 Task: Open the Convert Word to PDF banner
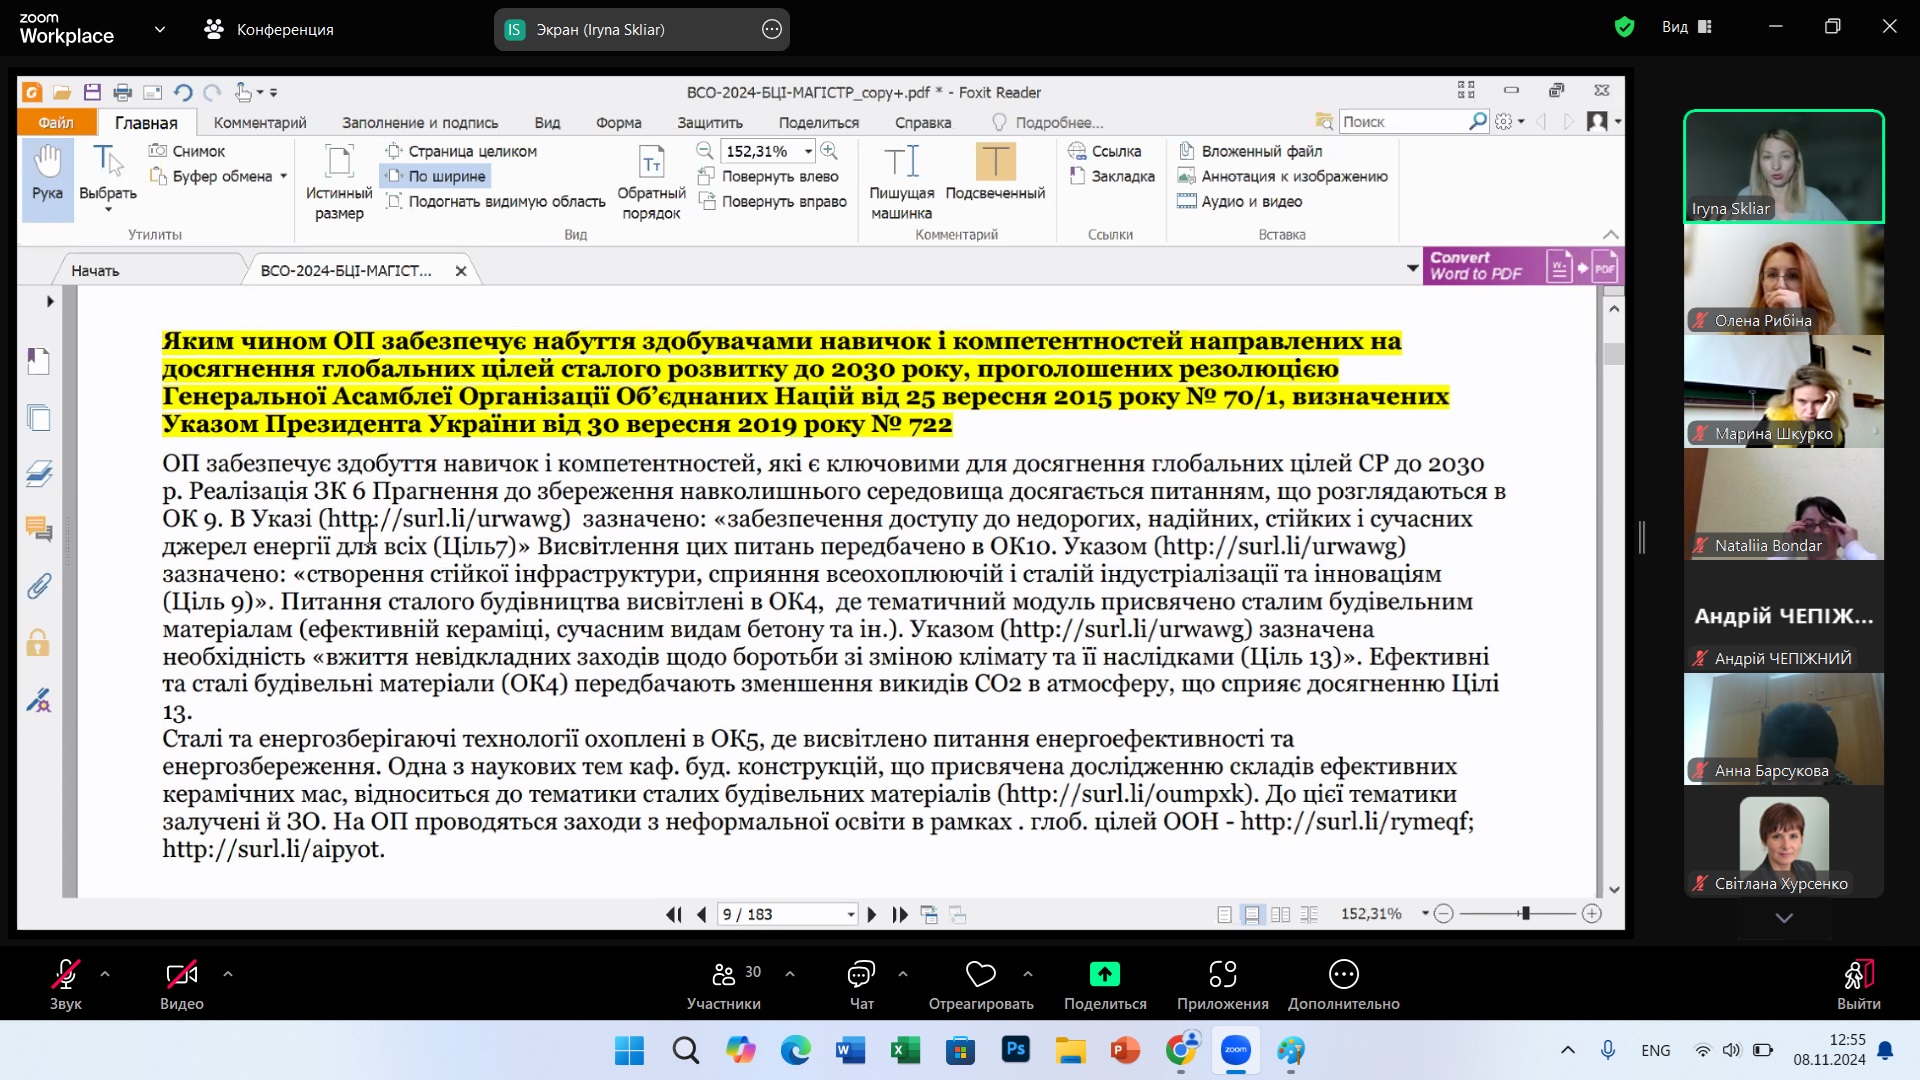(x=1522, y=266)
